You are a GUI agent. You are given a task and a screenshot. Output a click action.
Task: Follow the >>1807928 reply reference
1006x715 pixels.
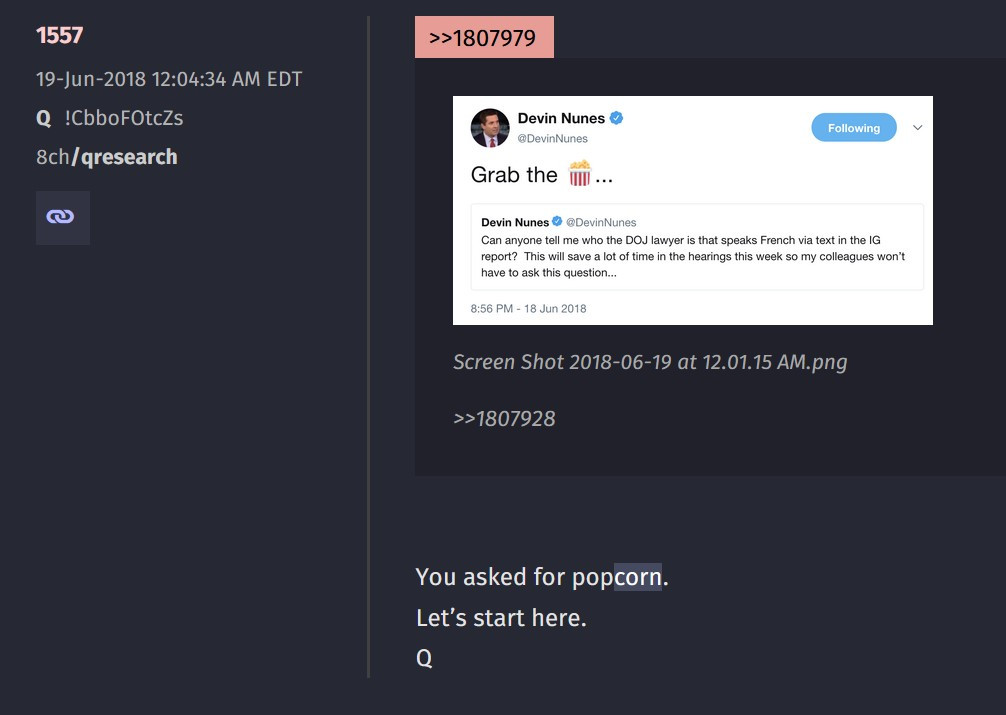click(504, 418)
